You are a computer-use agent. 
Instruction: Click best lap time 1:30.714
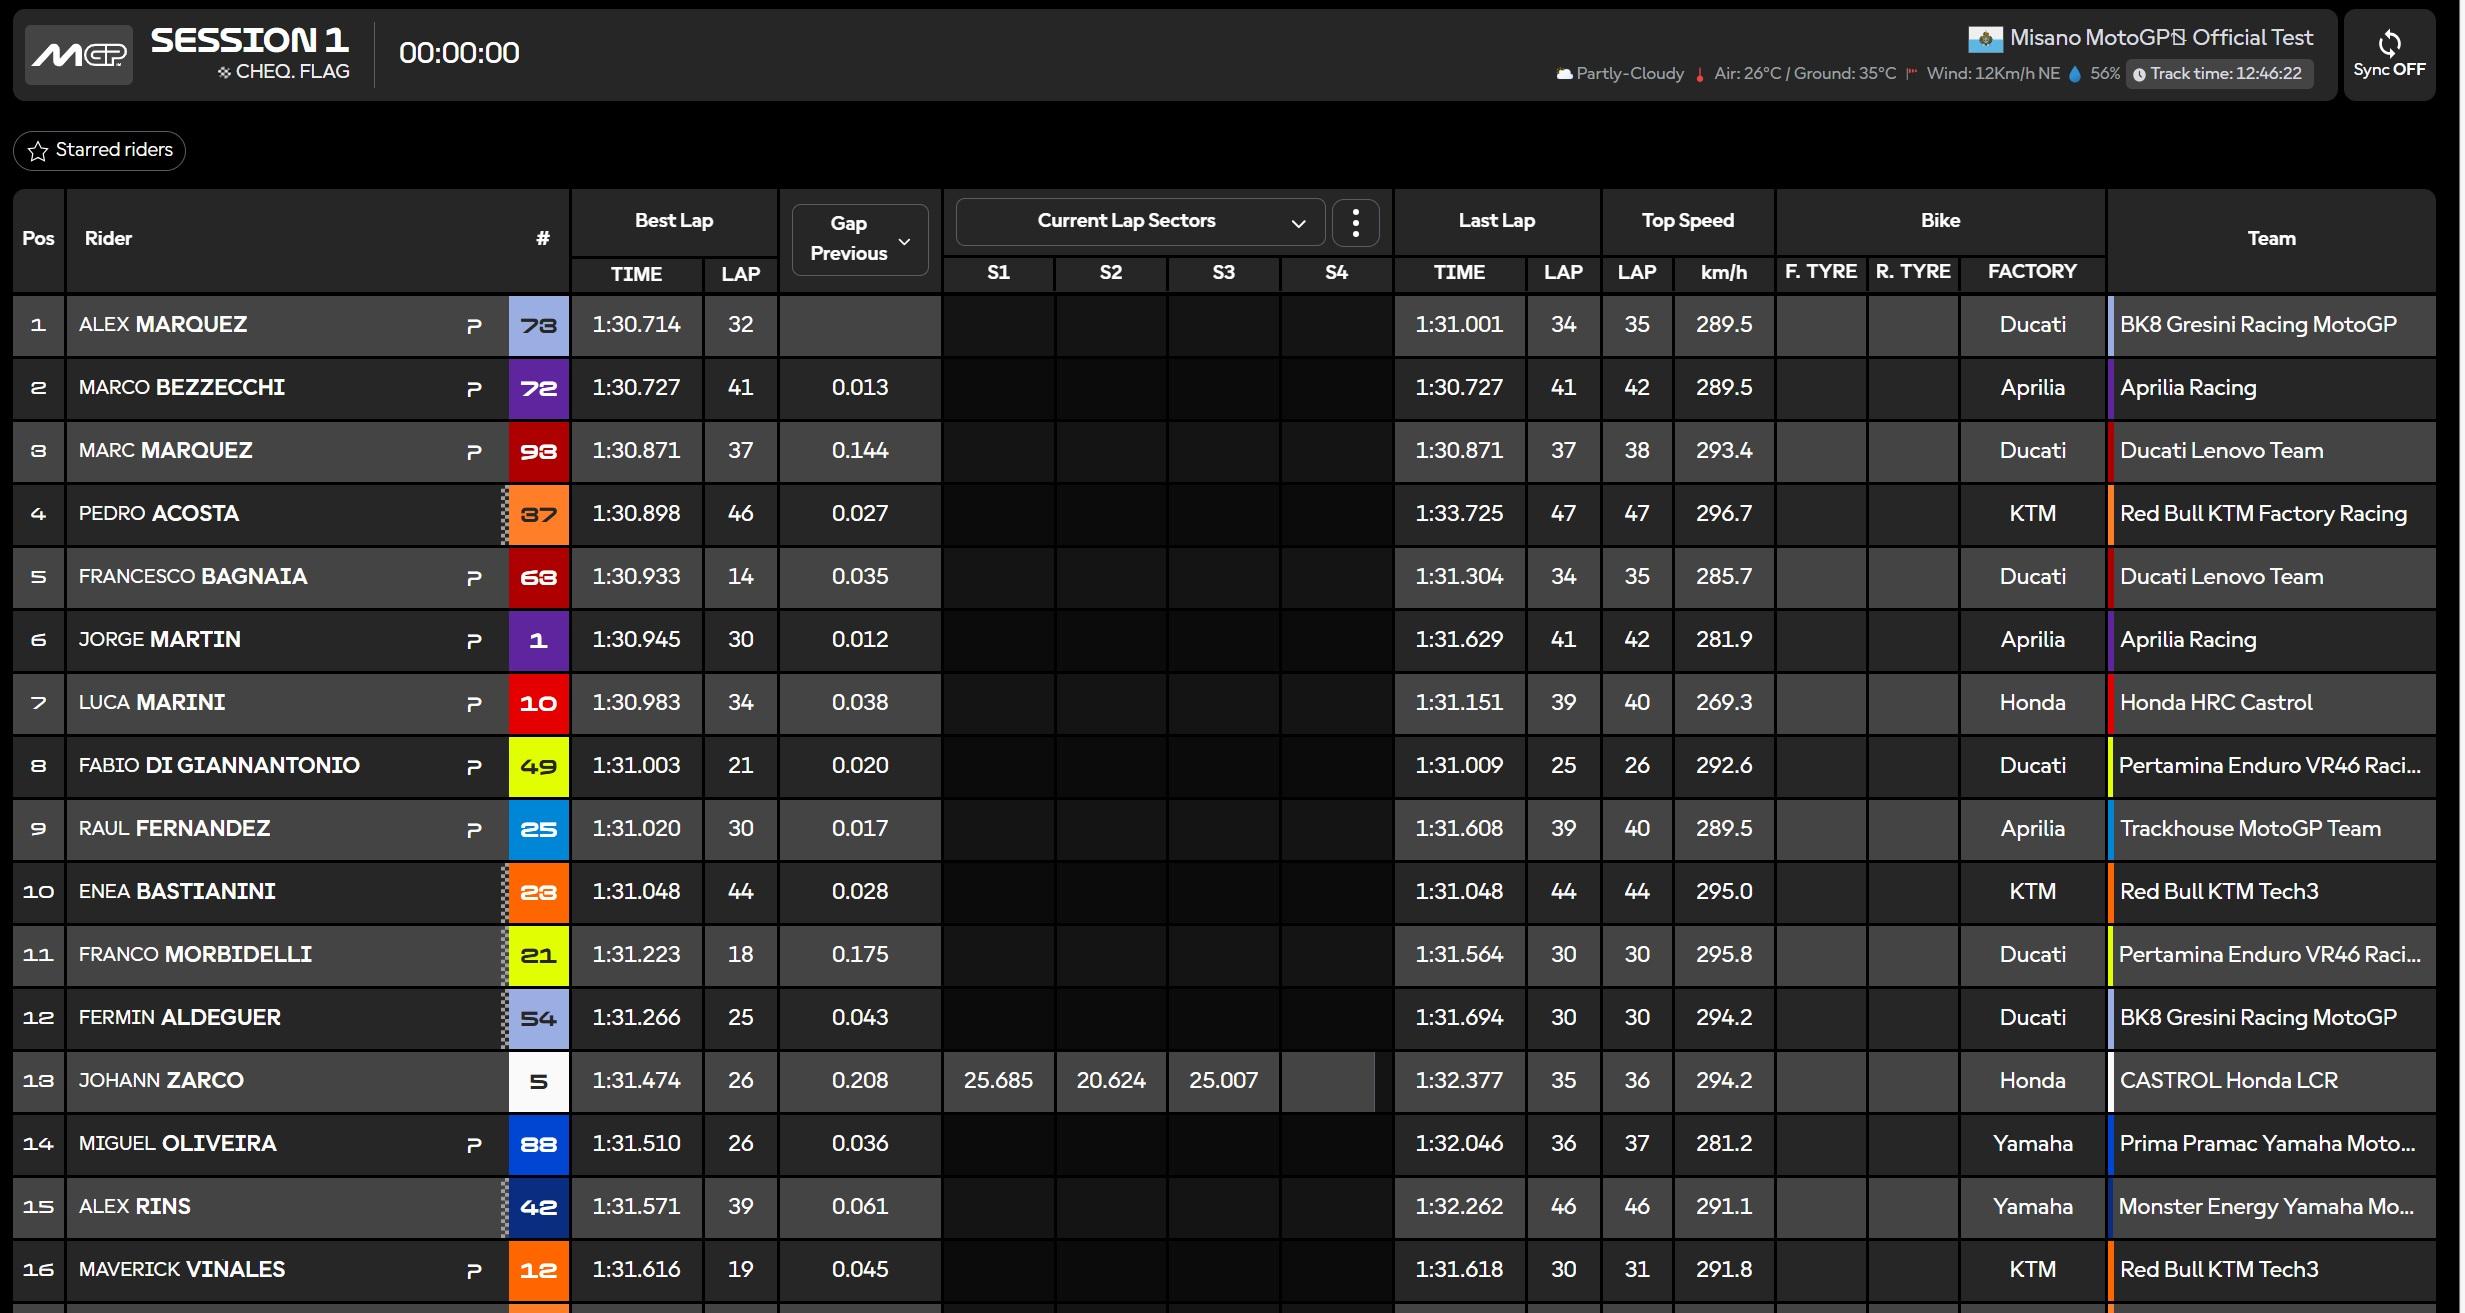point(636,325)
